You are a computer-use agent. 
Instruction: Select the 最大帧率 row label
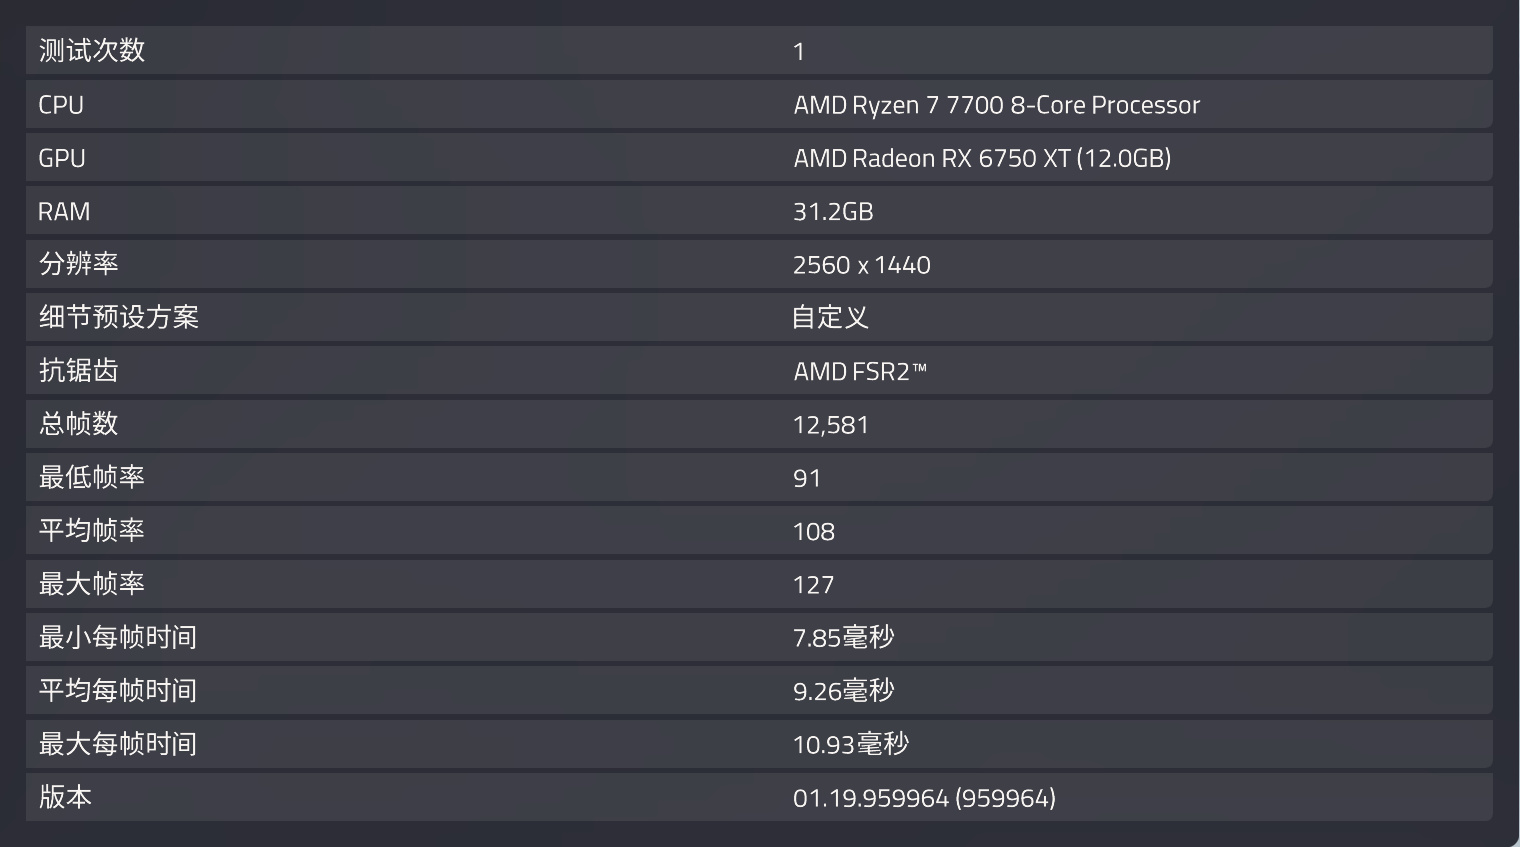point(92,584)
